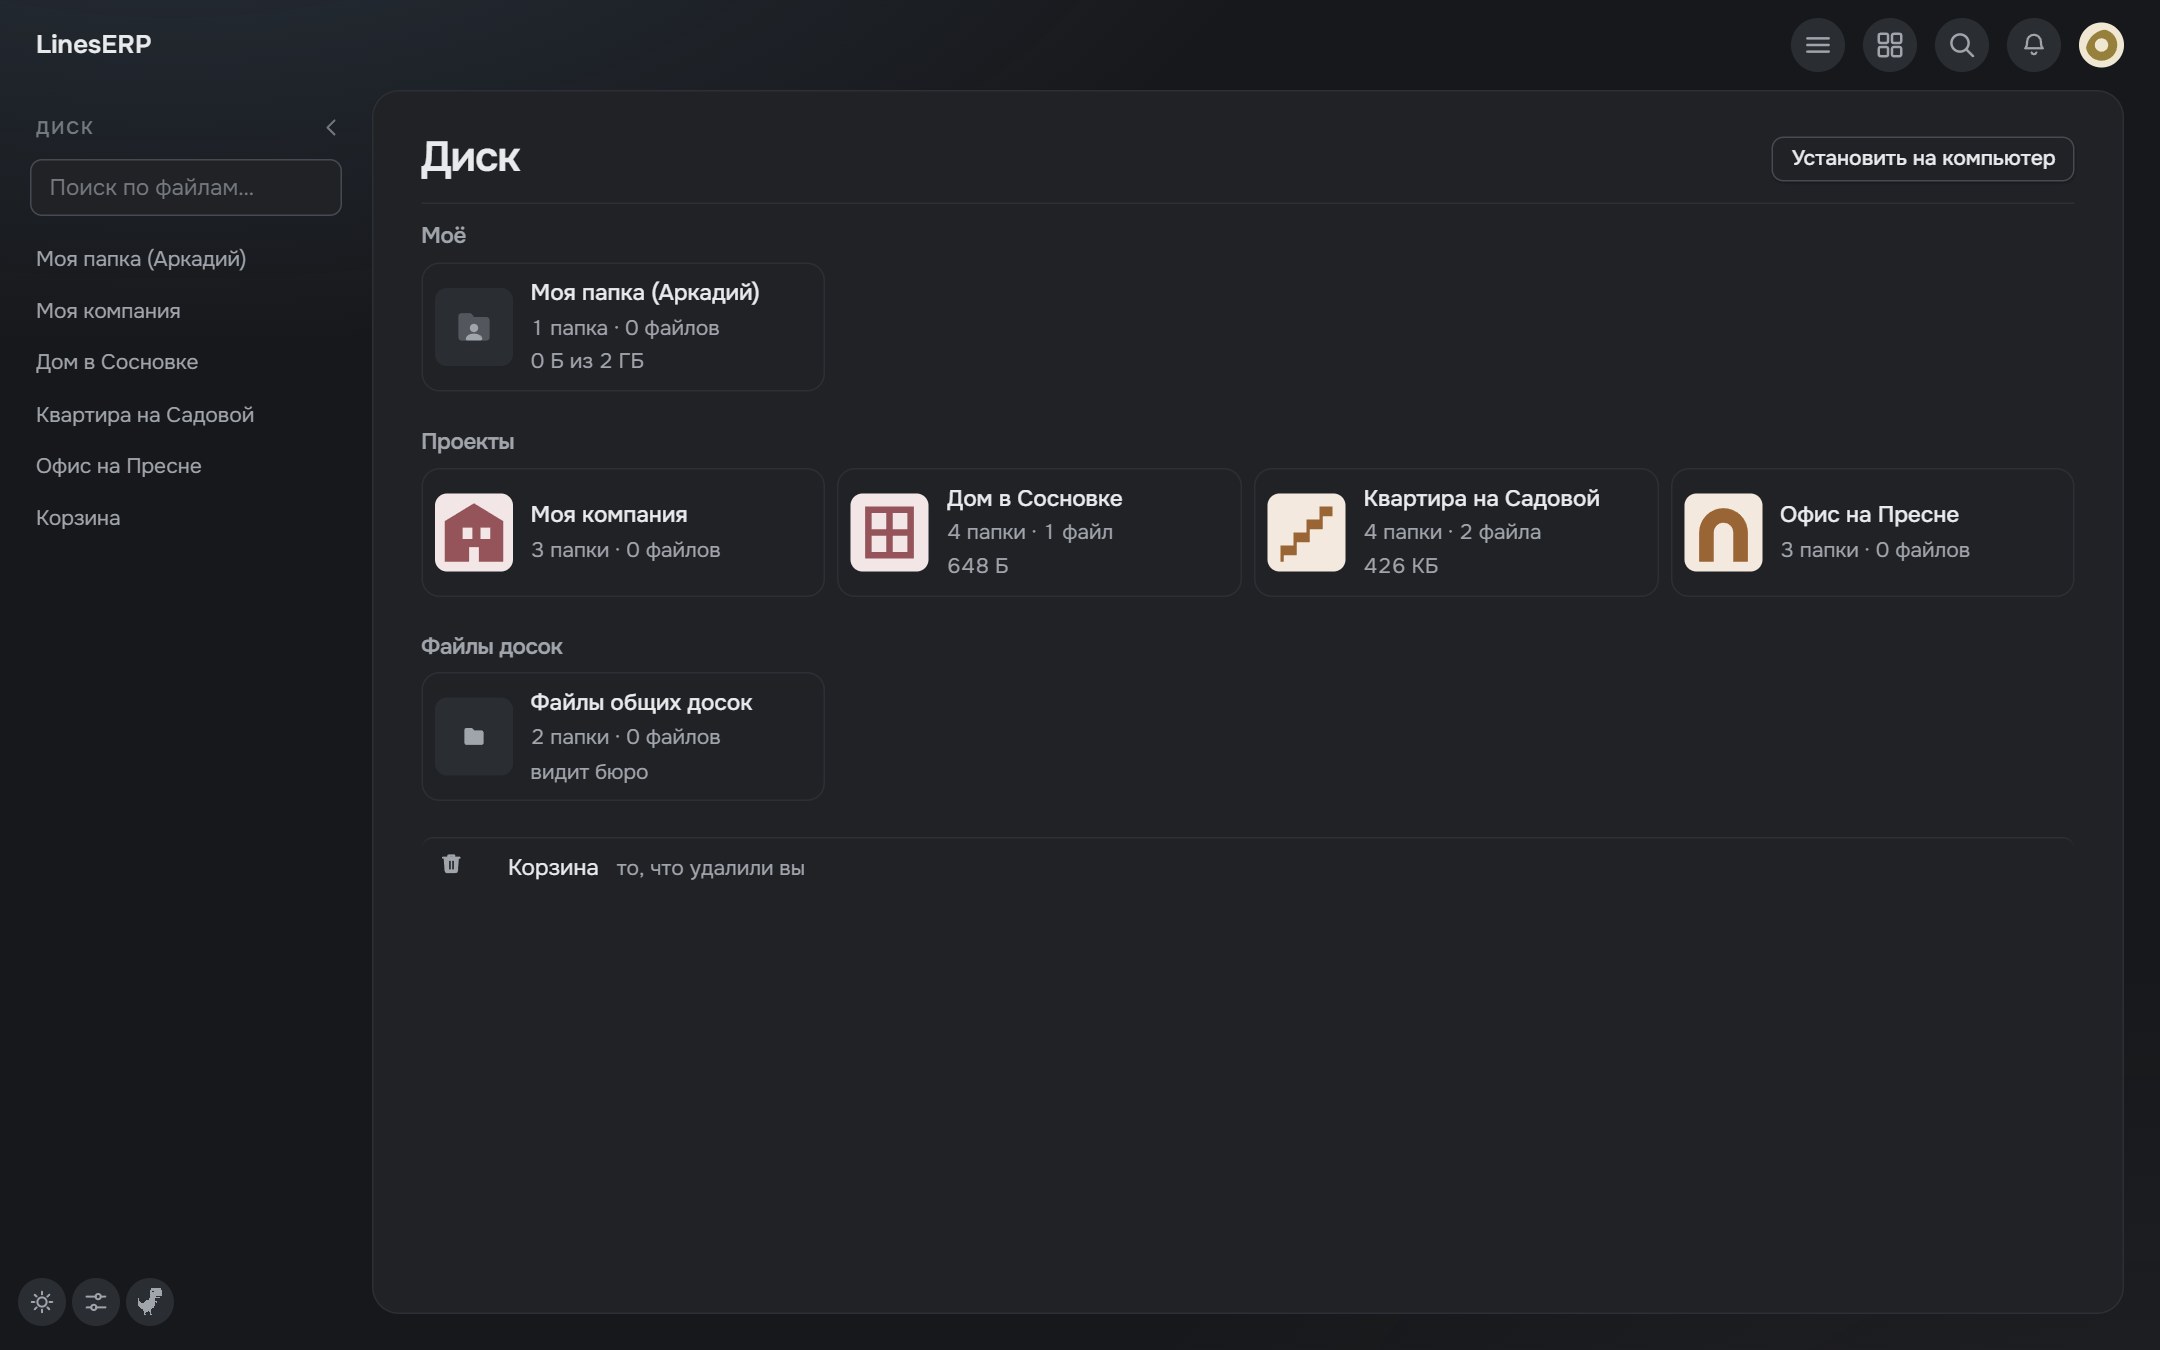Image resolution: width=2160 pixels, height=1350 pixels.
Task: Click the window grid icon of Дом в Сосновке
Action: point(889,532)
